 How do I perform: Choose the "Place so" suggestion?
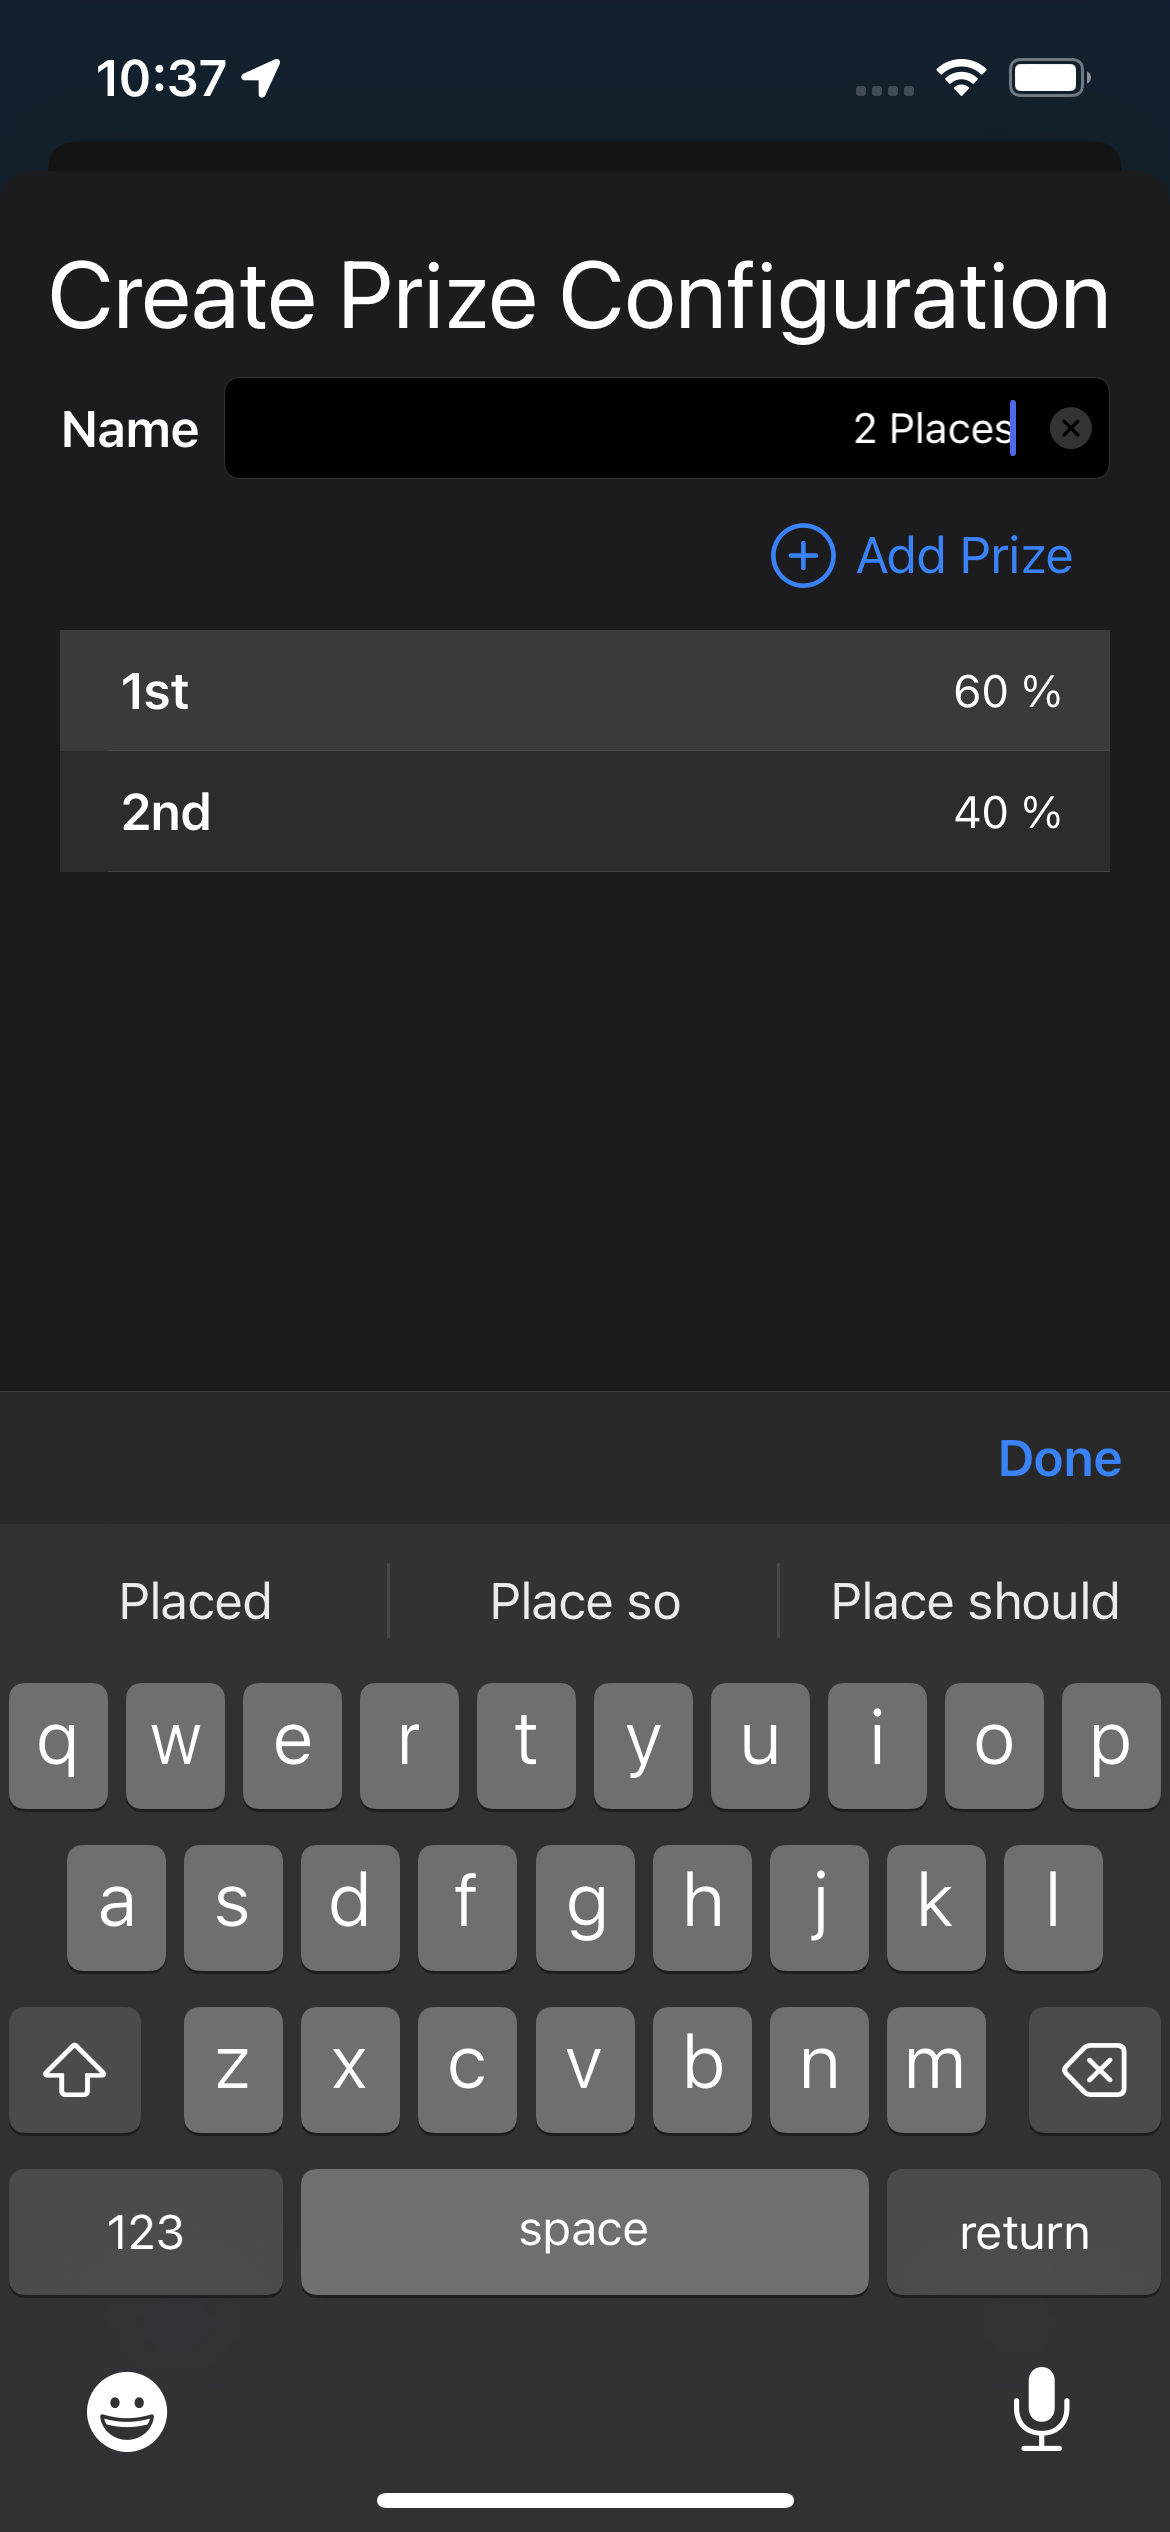[585, 1601]
